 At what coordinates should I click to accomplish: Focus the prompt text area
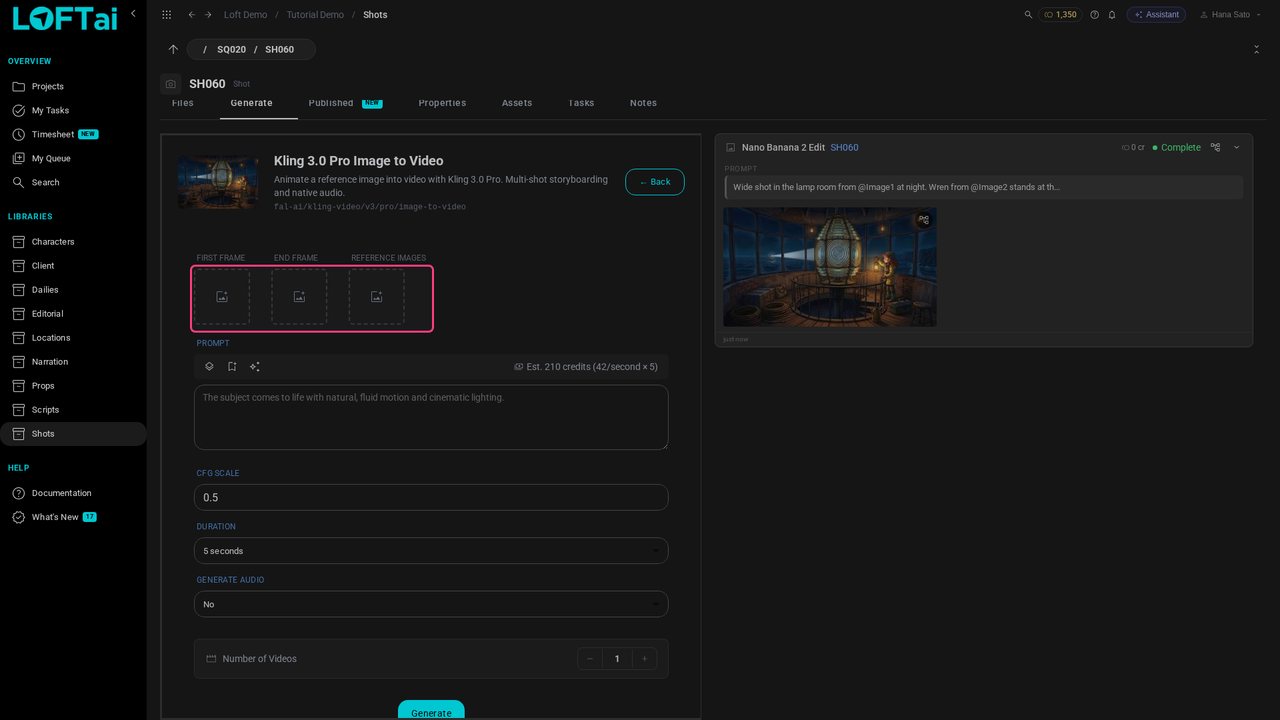(431, 417)
